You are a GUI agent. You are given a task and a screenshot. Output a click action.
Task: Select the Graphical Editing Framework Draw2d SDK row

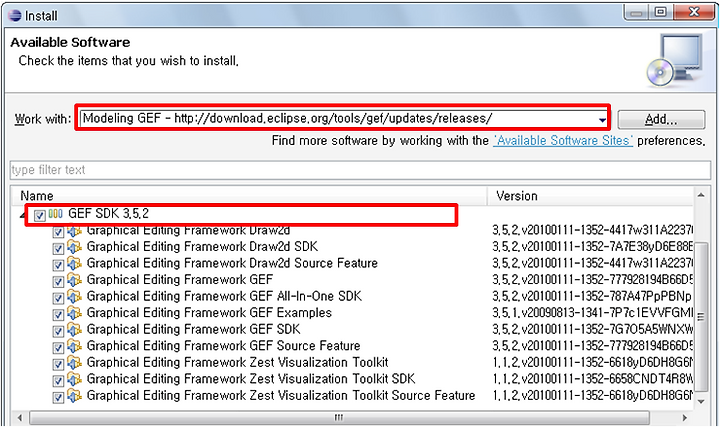click(x=202, y=247)
